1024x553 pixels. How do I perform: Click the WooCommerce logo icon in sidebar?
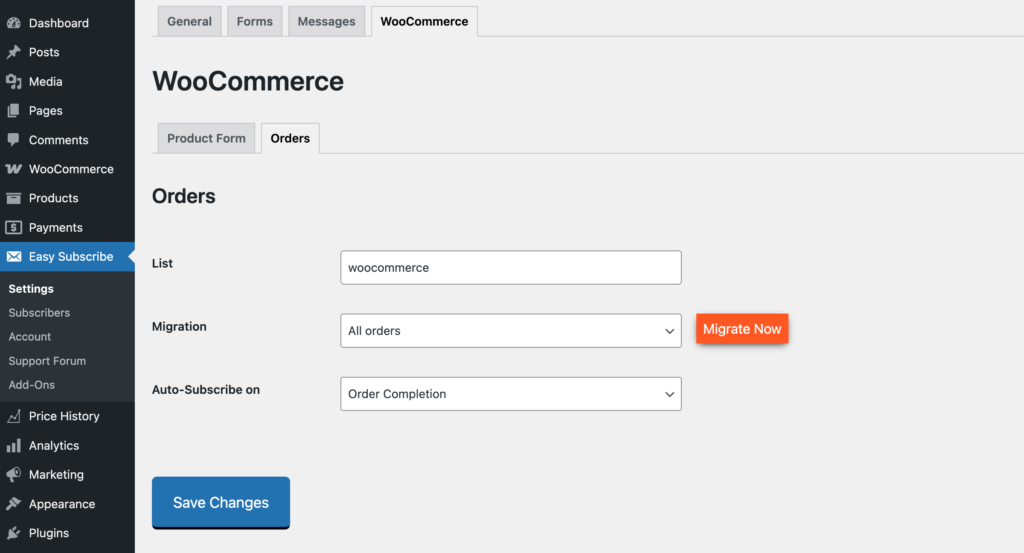[14, 169]
